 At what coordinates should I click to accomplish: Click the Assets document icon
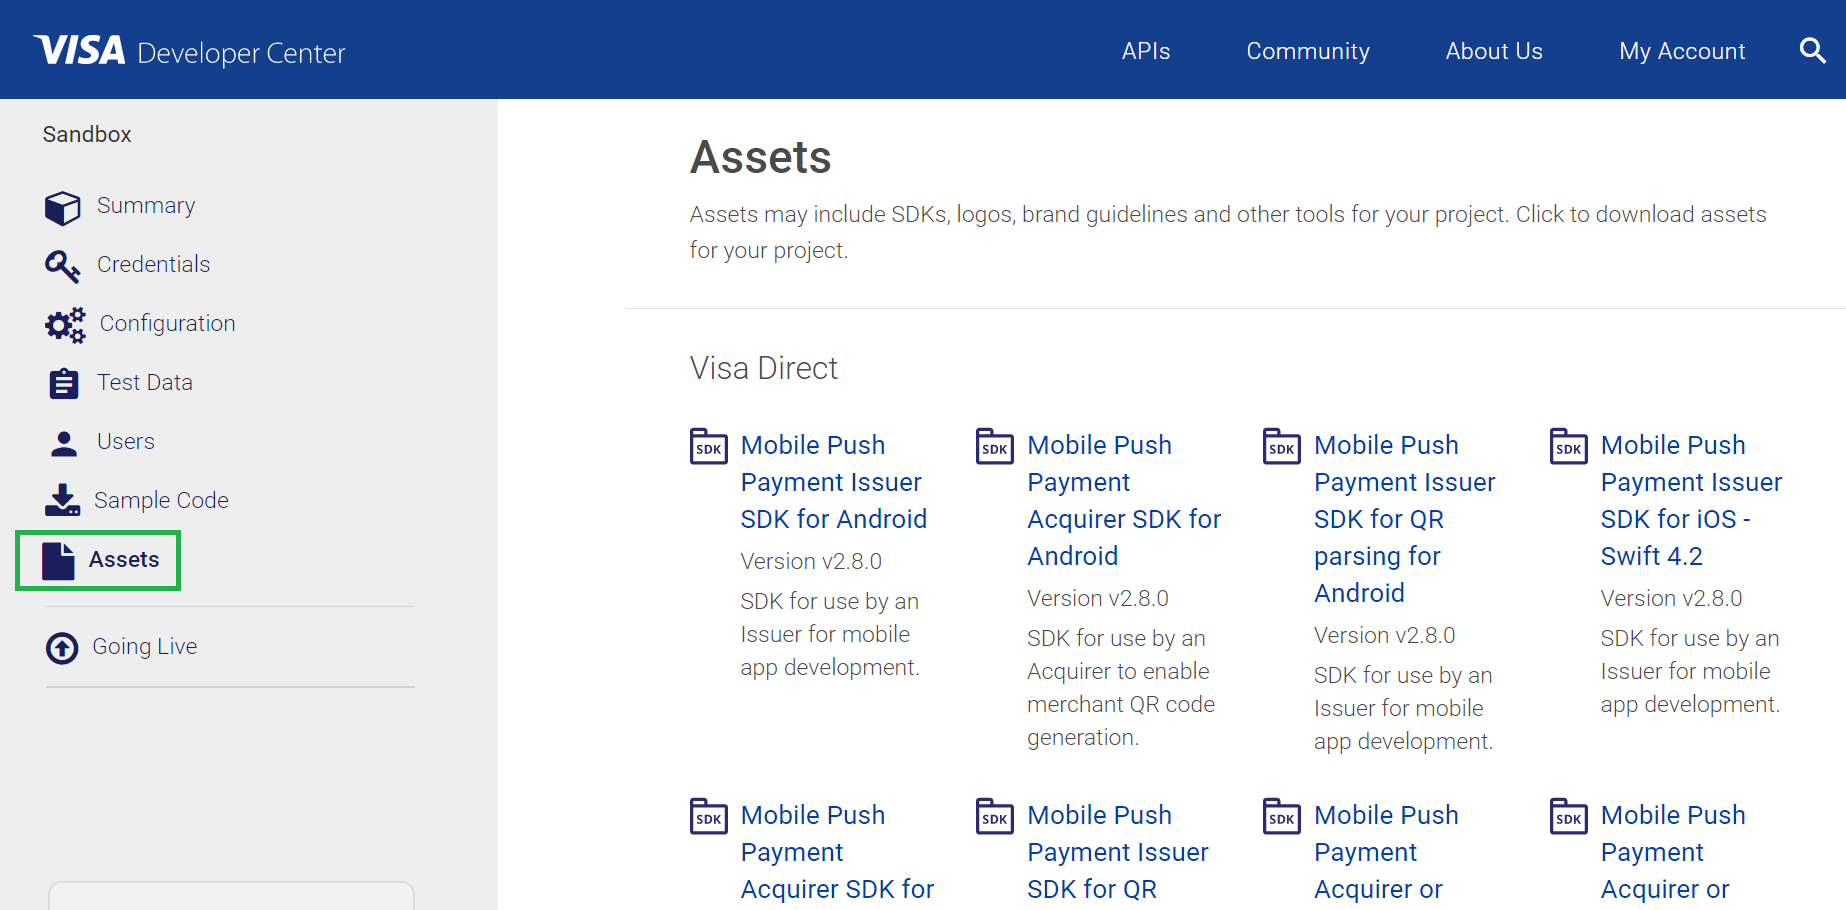(58, 561)
